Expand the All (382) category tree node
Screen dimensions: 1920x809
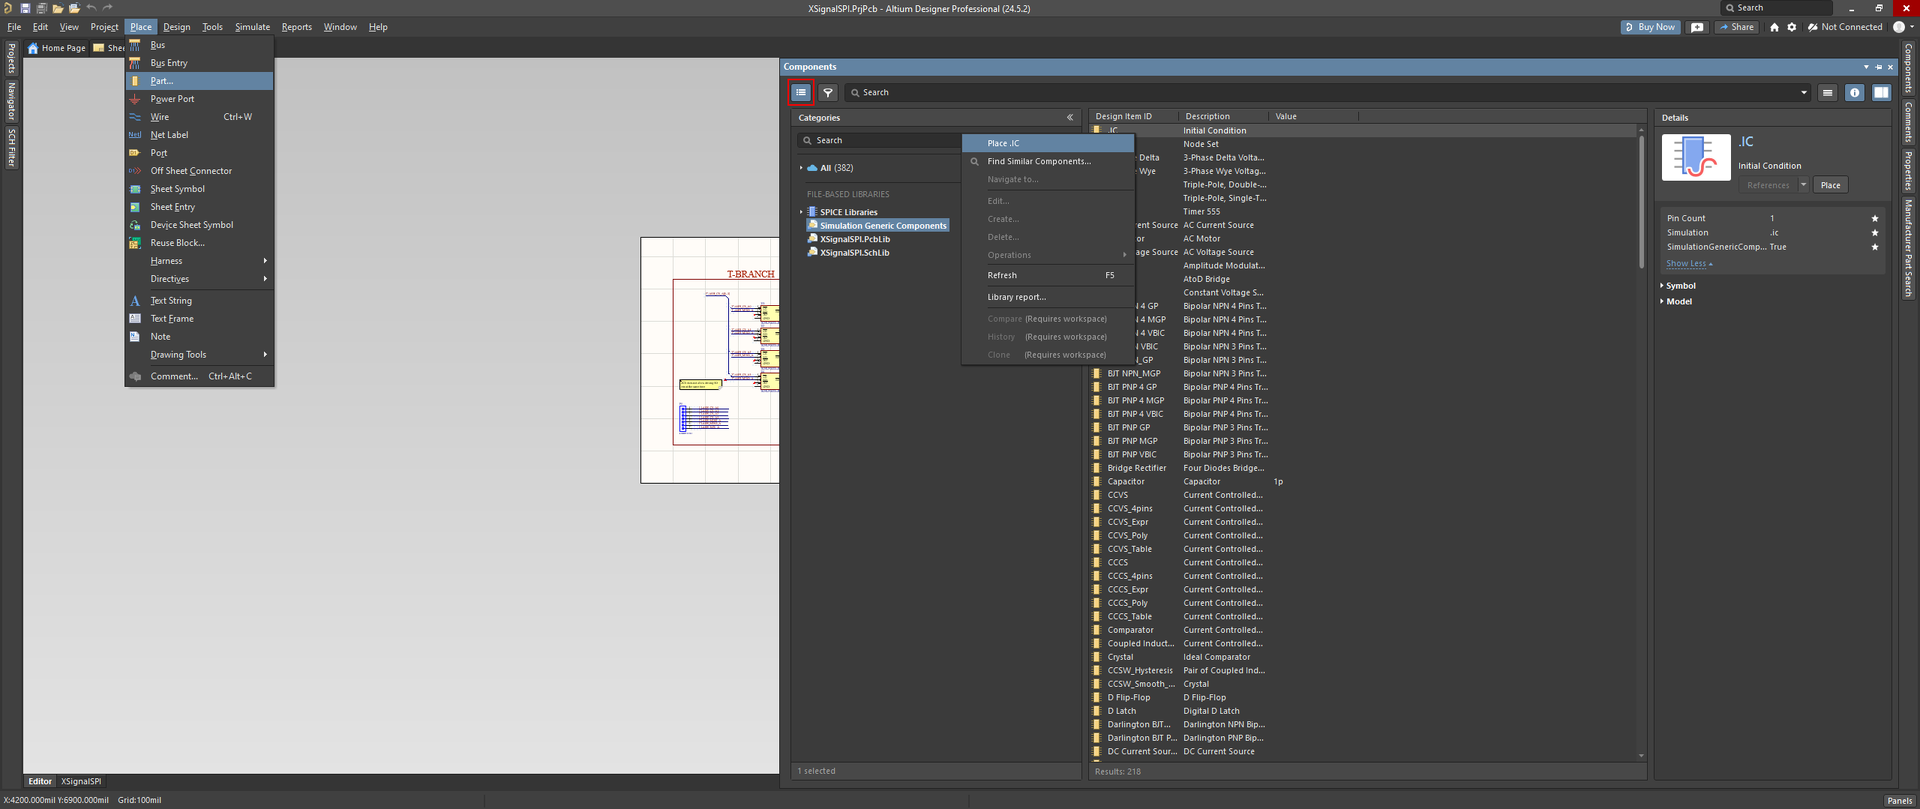tap(802, 168)
